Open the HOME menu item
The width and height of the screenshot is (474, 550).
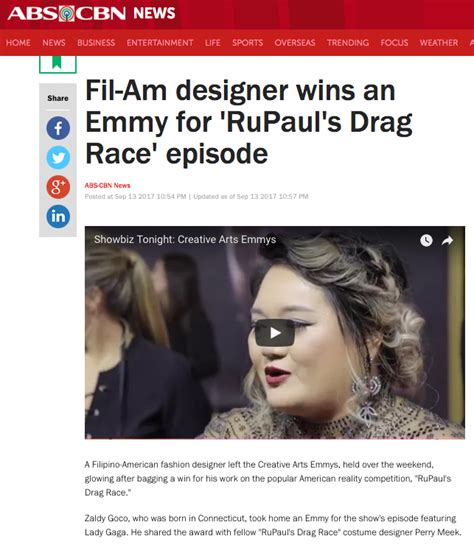click(x=18, y=43)
